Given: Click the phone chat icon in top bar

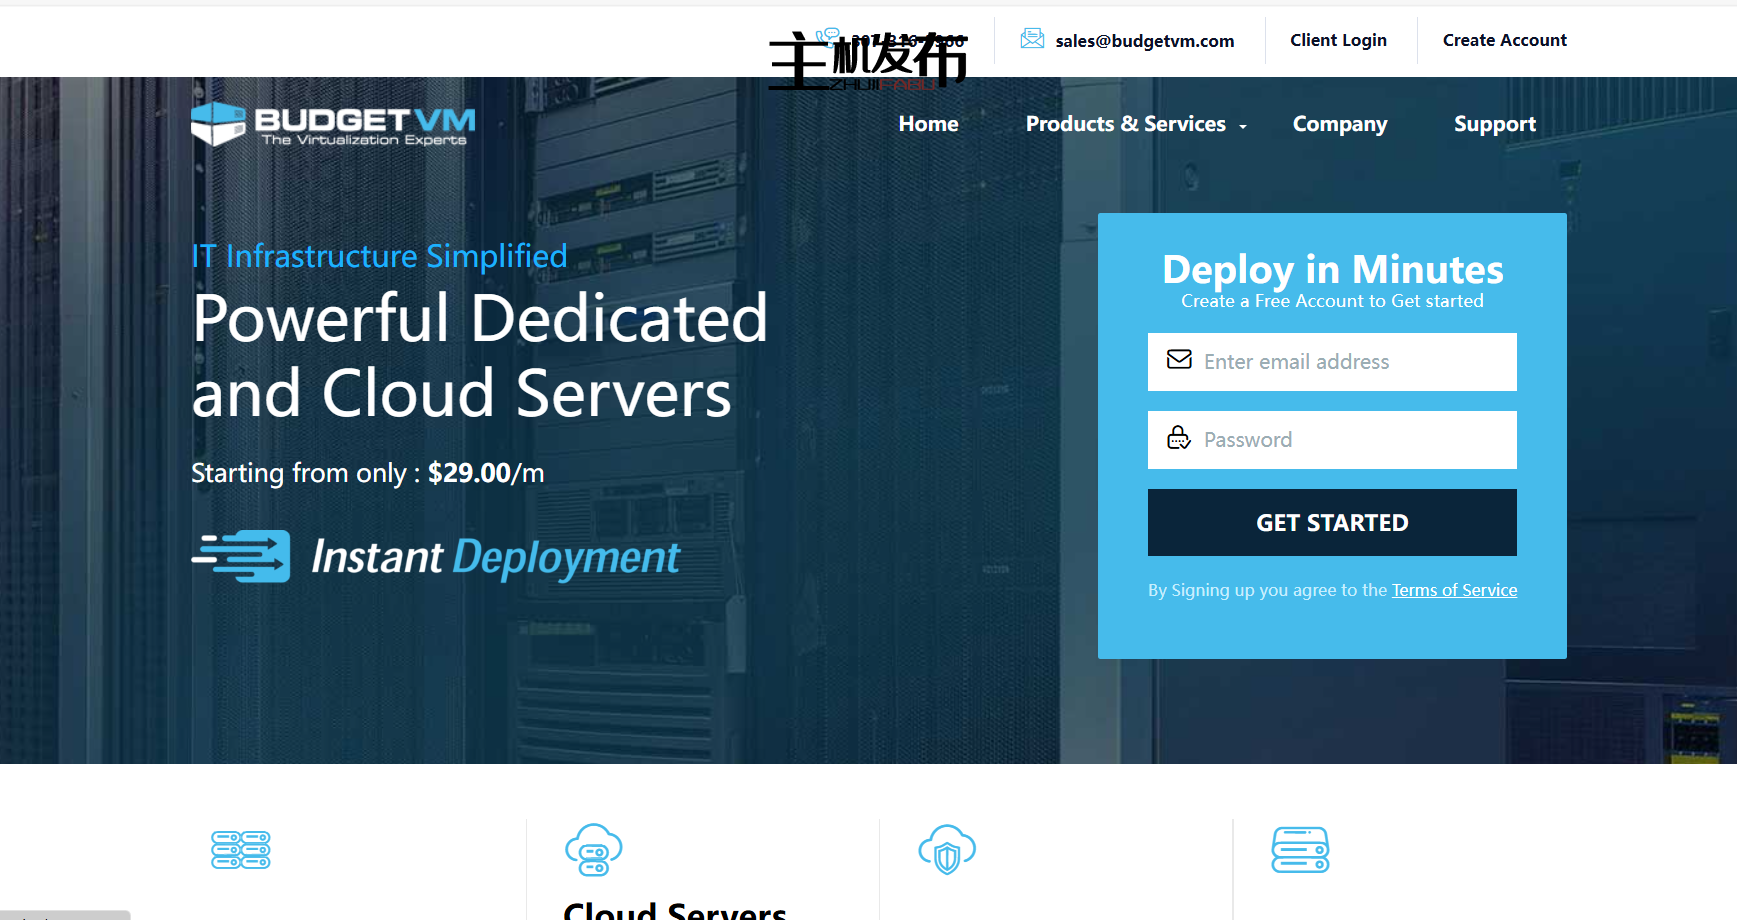Looking at the screenshot, I should point(827,38).
